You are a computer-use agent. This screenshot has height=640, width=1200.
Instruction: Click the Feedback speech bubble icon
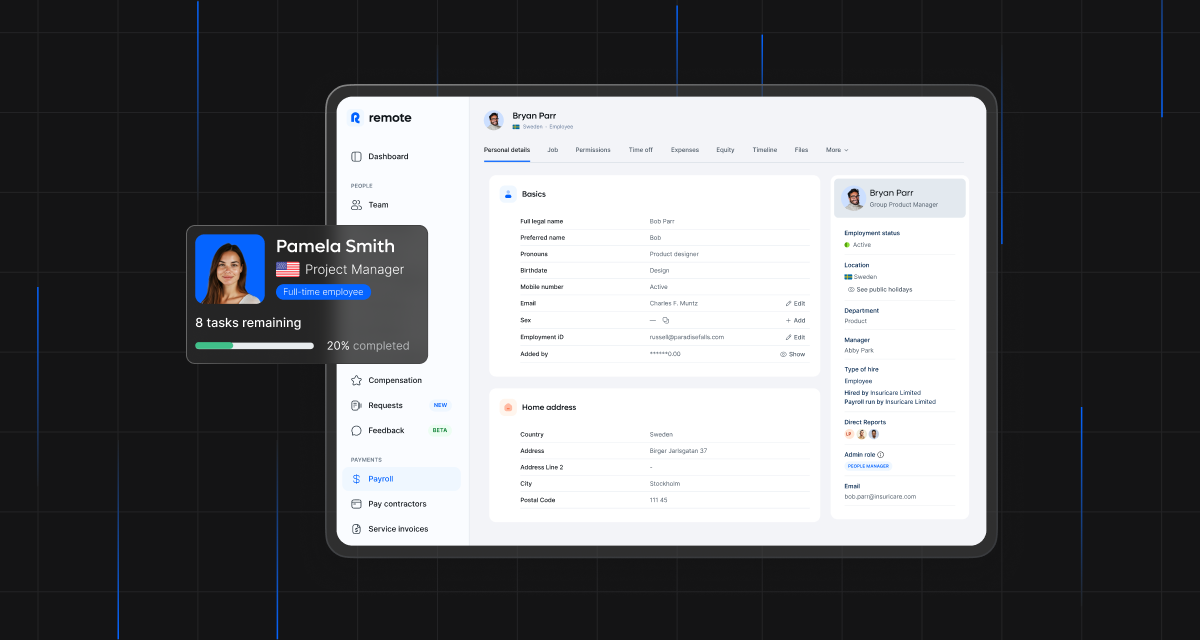pos(356,431)
